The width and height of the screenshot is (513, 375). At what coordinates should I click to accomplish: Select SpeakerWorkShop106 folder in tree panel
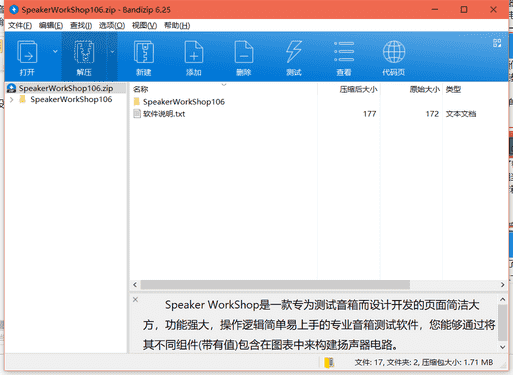(x=71, y=99)
